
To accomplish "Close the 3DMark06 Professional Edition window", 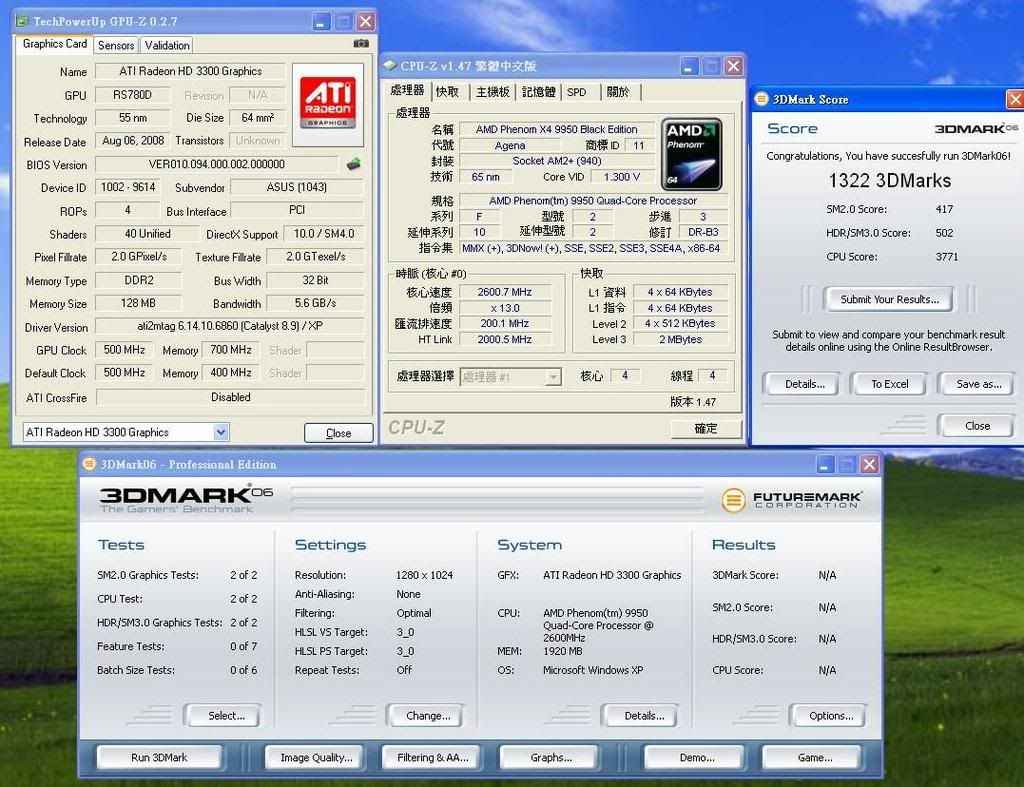I will [869, 464].
